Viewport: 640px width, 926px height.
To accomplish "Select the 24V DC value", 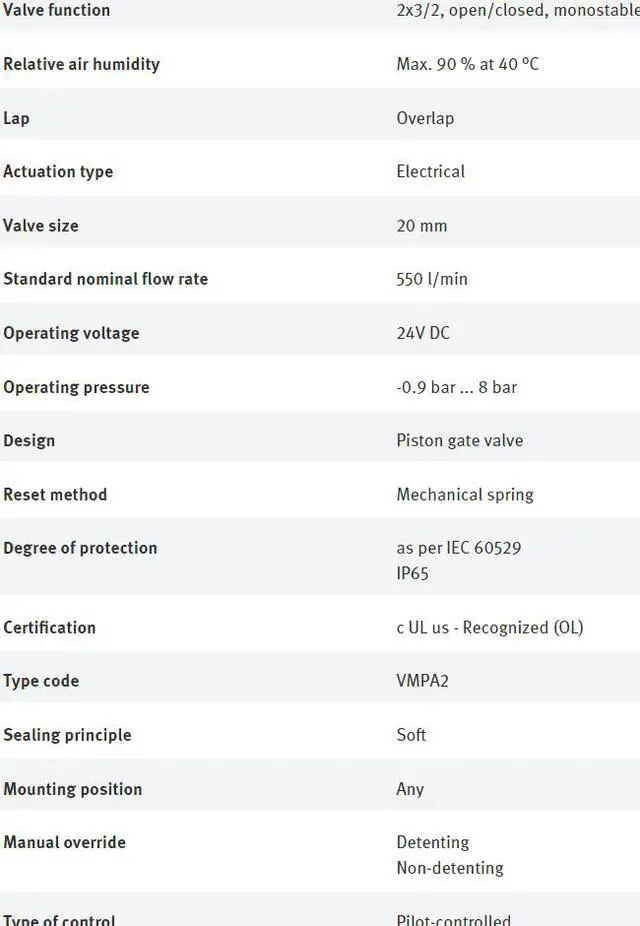I will [x=423, y=333].
